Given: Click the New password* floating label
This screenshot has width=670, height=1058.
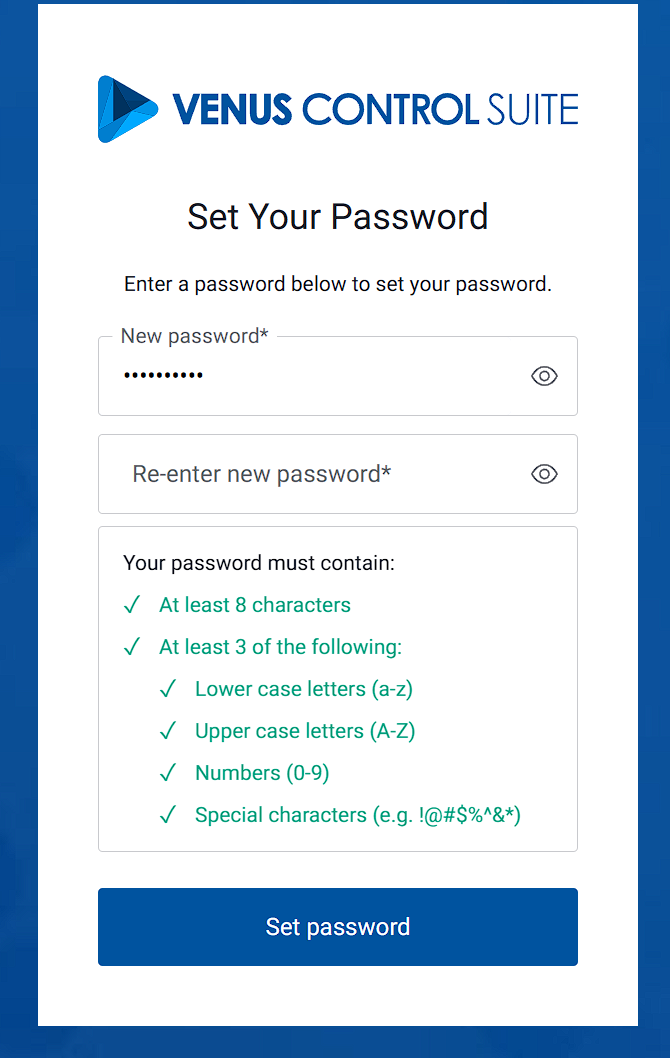Looking at the screenshot, I should tap(194, 336).
